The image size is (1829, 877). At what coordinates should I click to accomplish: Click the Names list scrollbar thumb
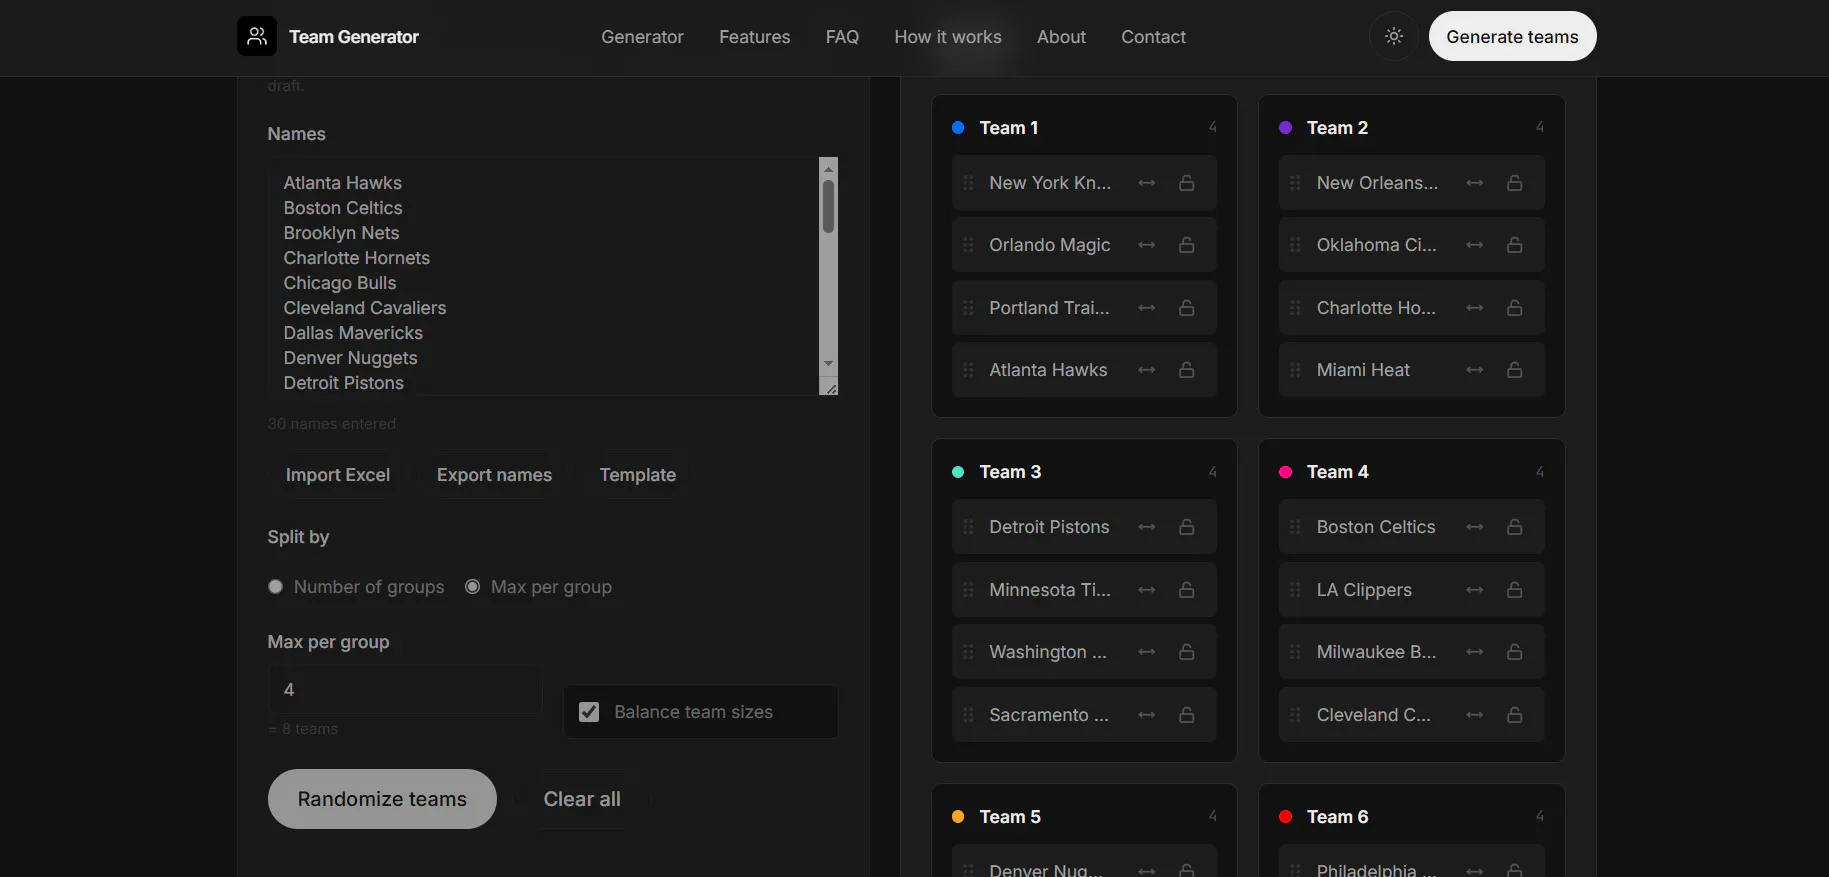[x=828, y=205]
